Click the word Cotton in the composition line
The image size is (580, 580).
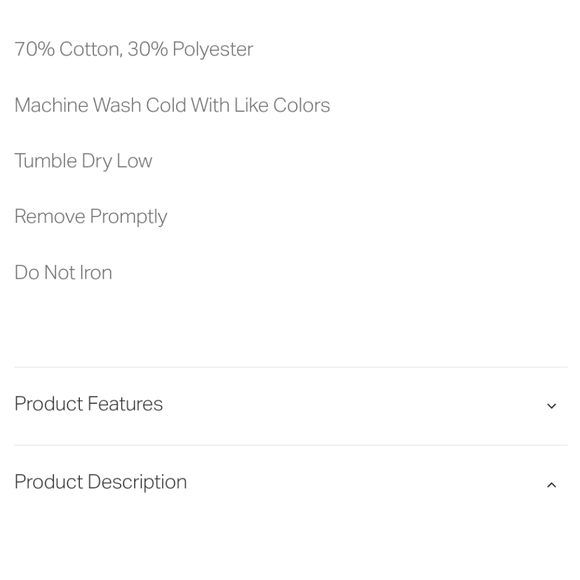pyautogui.click(x=91, y=50)
